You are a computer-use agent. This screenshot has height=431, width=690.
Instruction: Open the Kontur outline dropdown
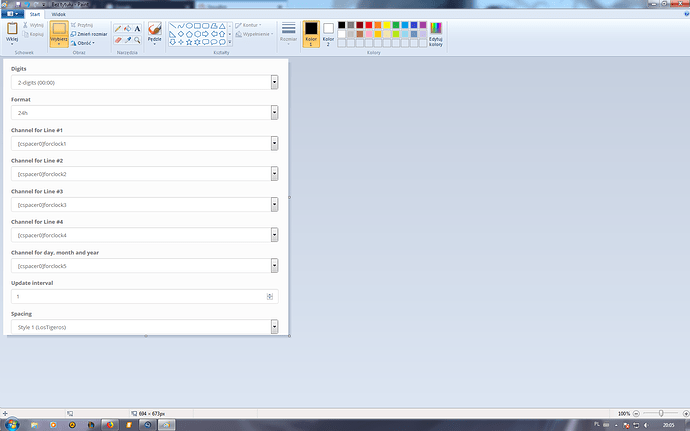pos(252,25)
